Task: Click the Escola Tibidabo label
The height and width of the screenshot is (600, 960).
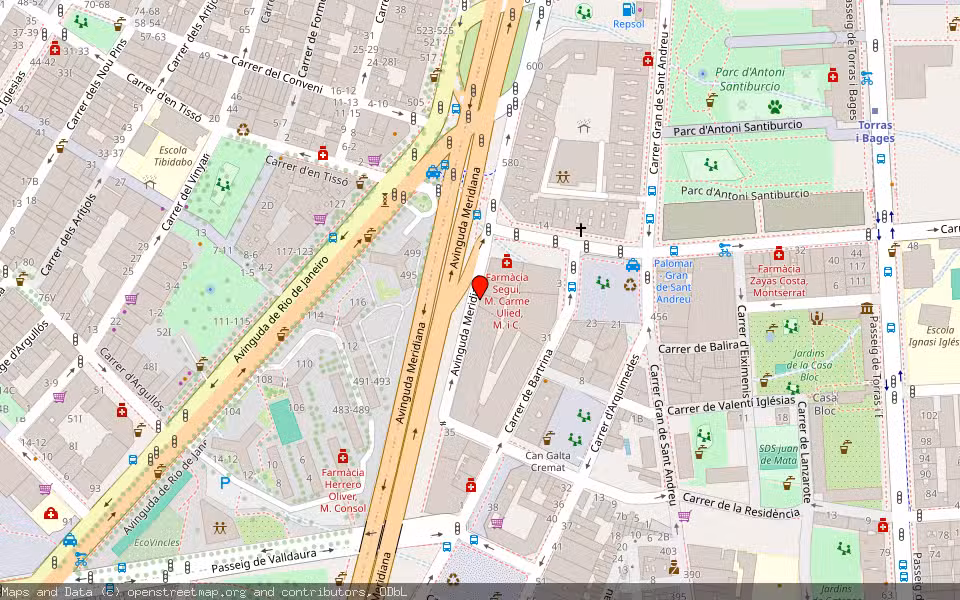Action: [x=173, y=157]
